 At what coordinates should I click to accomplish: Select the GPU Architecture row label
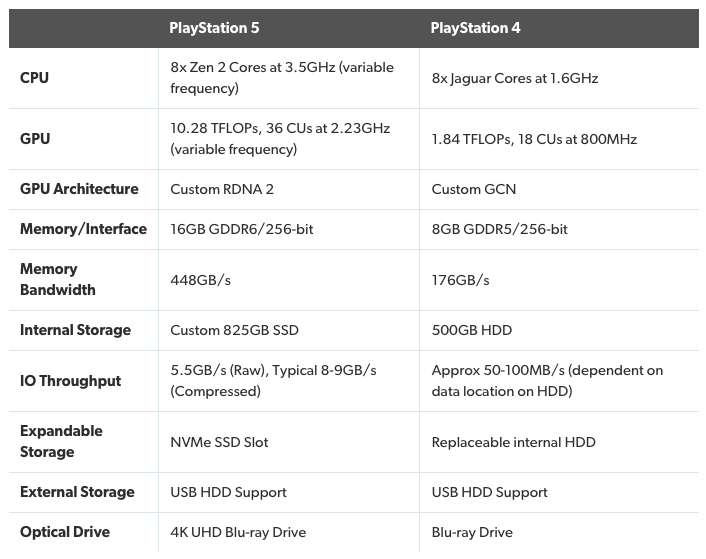tap(79, 189)
